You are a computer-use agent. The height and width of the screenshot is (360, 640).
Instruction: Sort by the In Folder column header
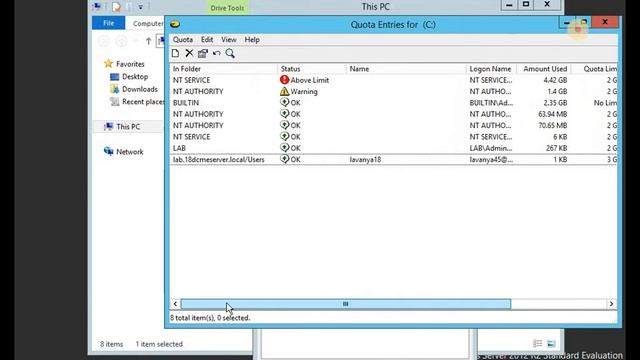(223, 69)
